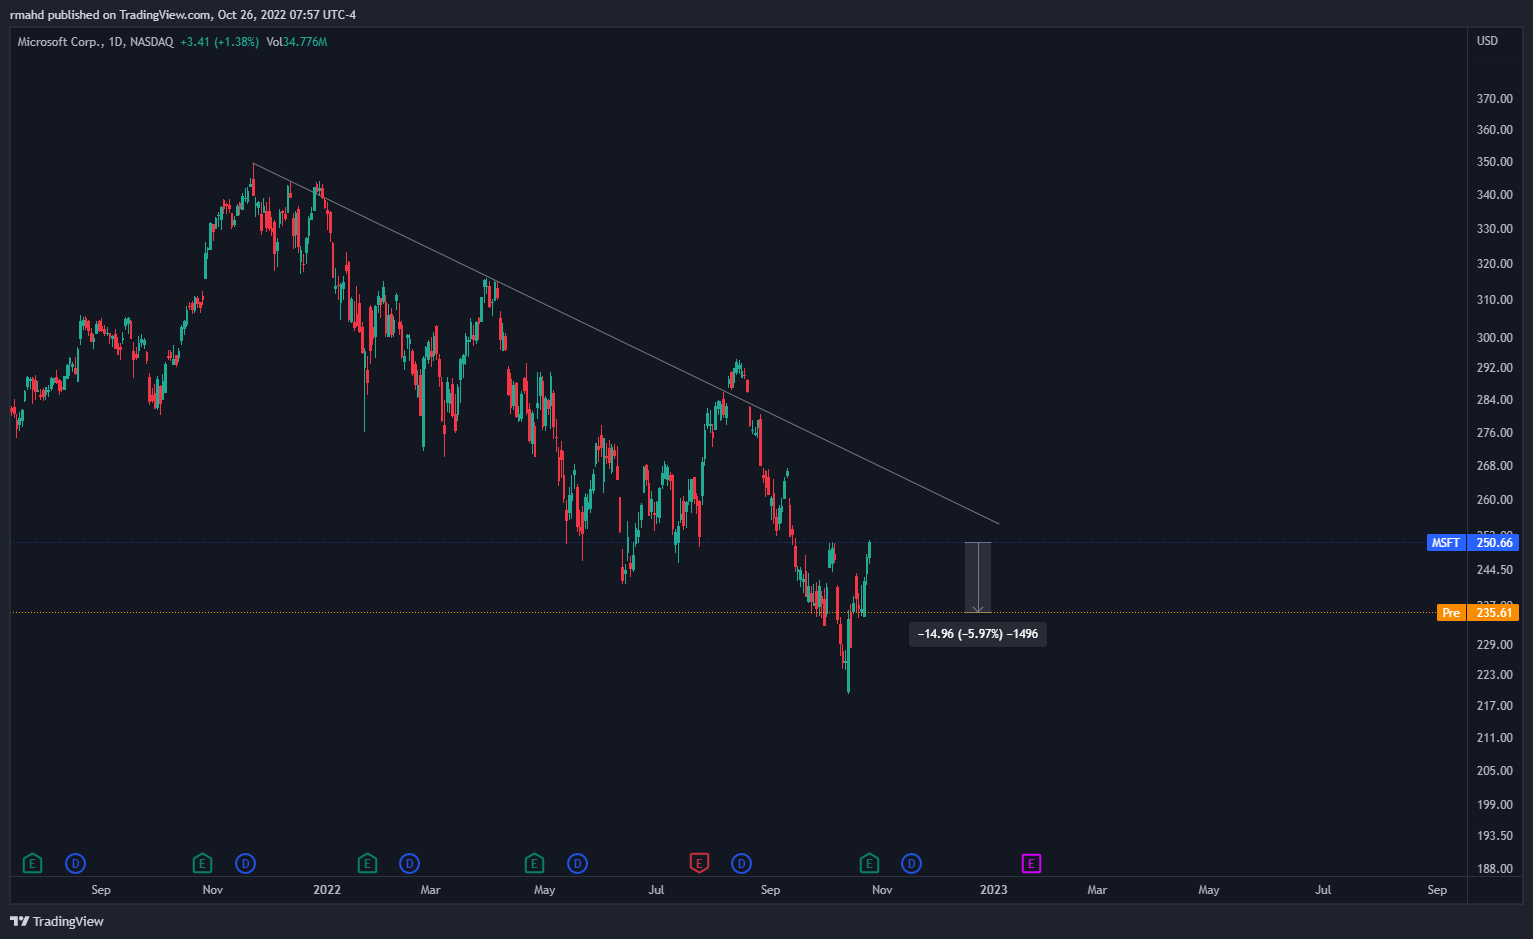Click the 2022 year label on time axis
Screen dimensions: 1533x939
click(327, 890)
